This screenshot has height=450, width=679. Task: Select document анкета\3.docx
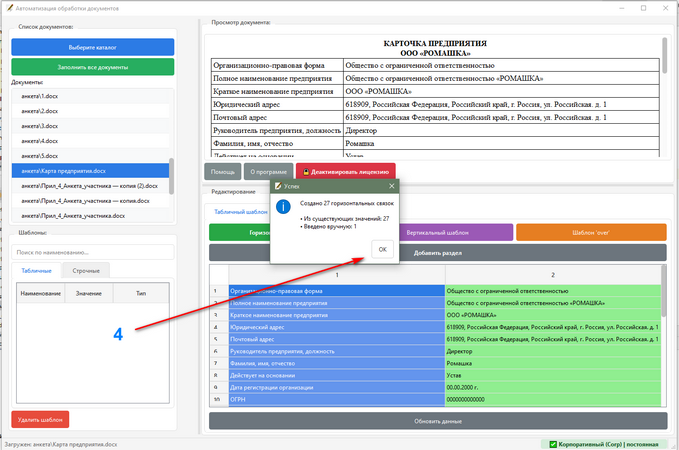pos(91,126)
